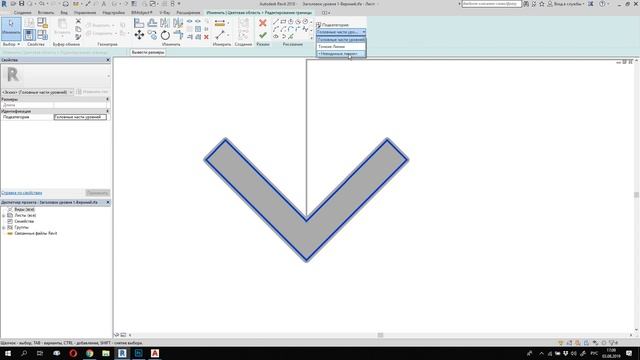640x360 pixels.
Task: Open Chrome browser from the taskbar
Action: (89, 353)
